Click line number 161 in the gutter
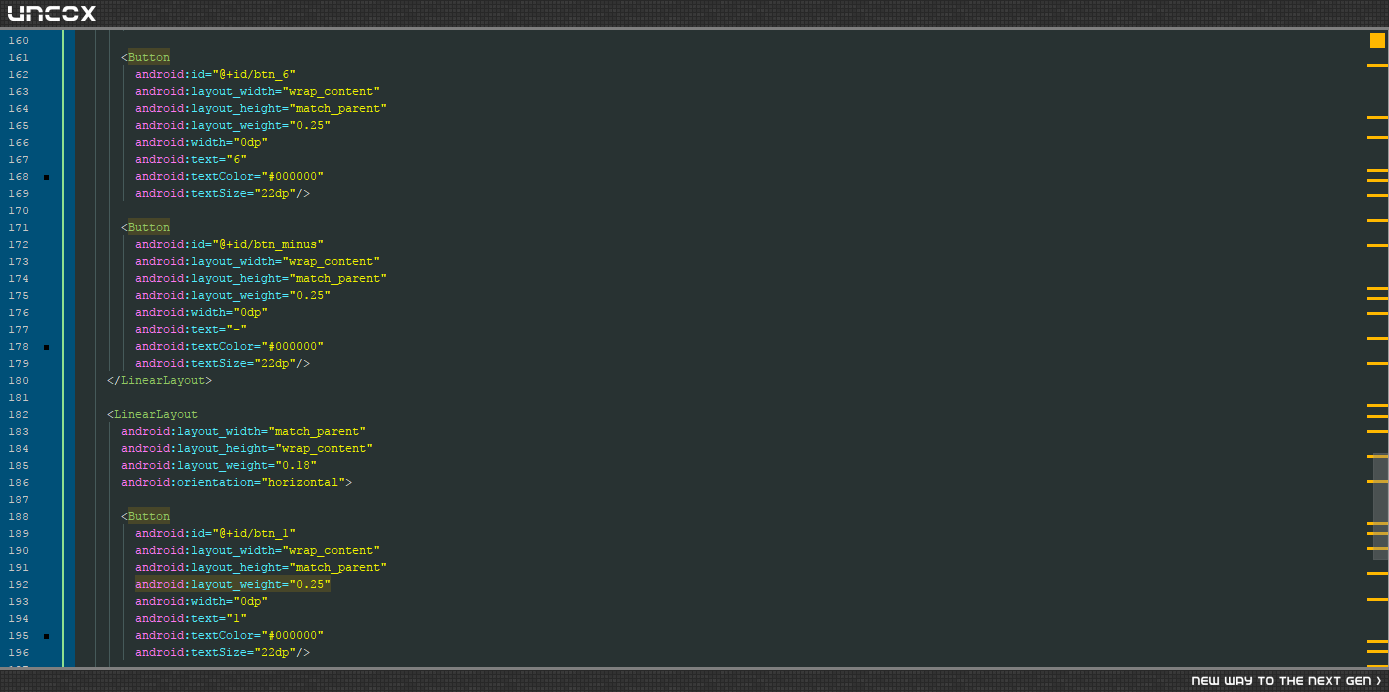1389x692 pixels. (x=18, y=57)
